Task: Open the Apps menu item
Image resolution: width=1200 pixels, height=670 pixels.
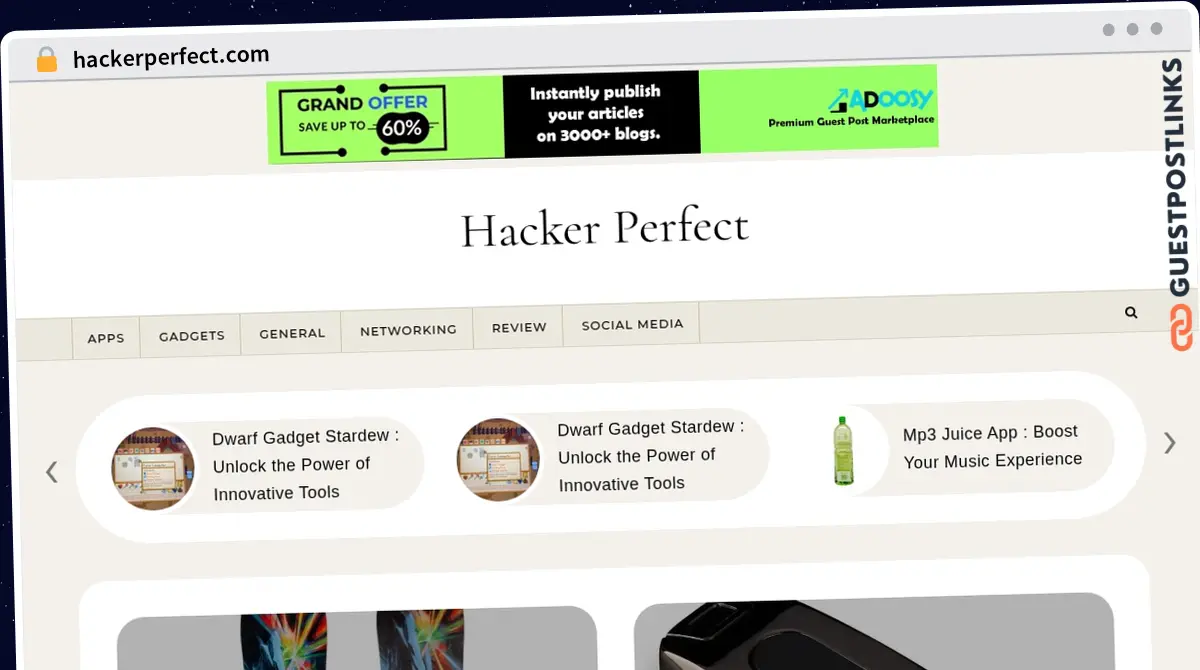Action: pyautogui.click(x=106, y=338)
